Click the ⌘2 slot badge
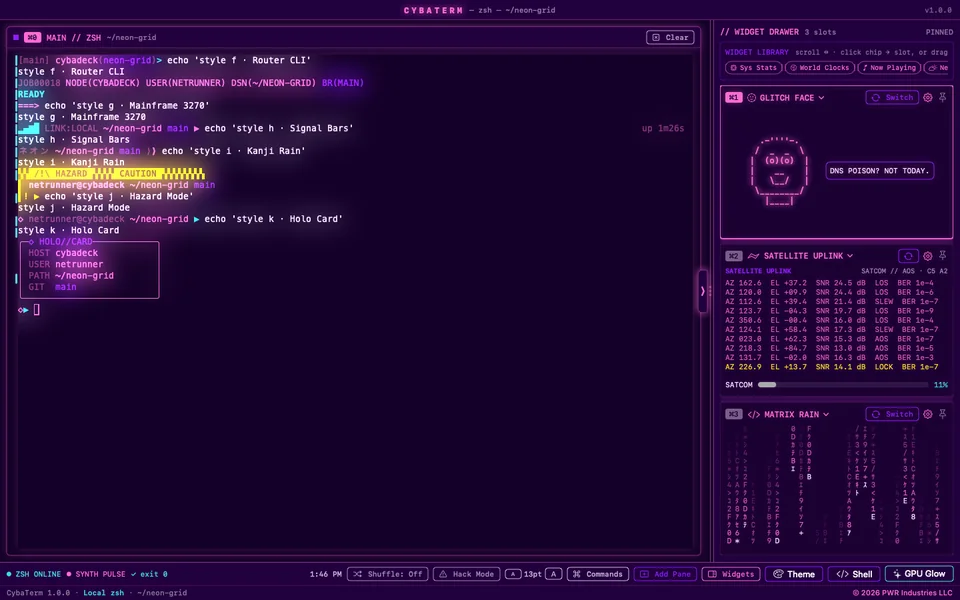960x600 pixels. pyautogui.click(x=733, y=256)
